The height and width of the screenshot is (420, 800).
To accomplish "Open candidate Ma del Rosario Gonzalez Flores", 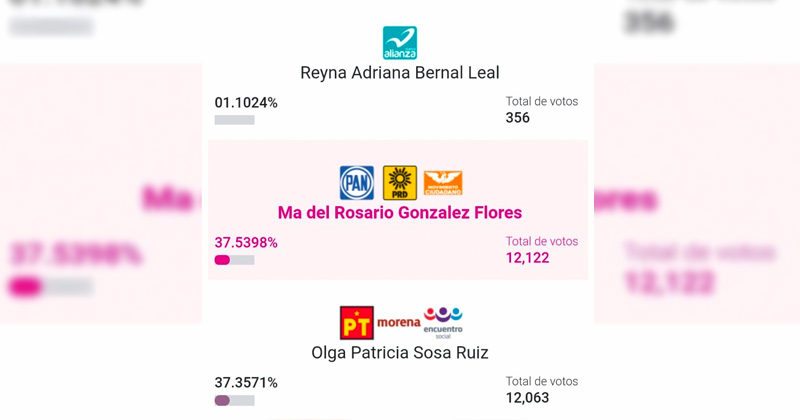I will pos(400,213).
